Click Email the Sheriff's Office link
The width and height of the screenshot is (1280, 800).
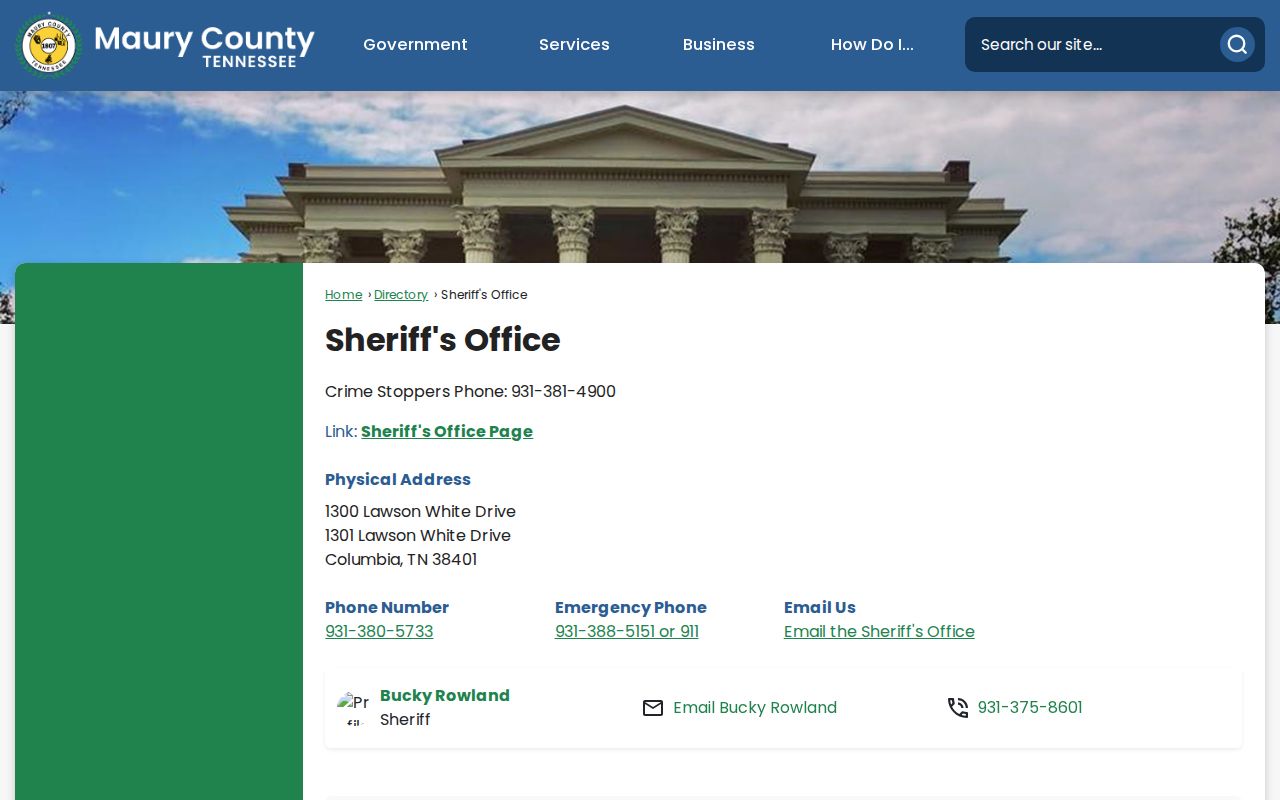879,632
